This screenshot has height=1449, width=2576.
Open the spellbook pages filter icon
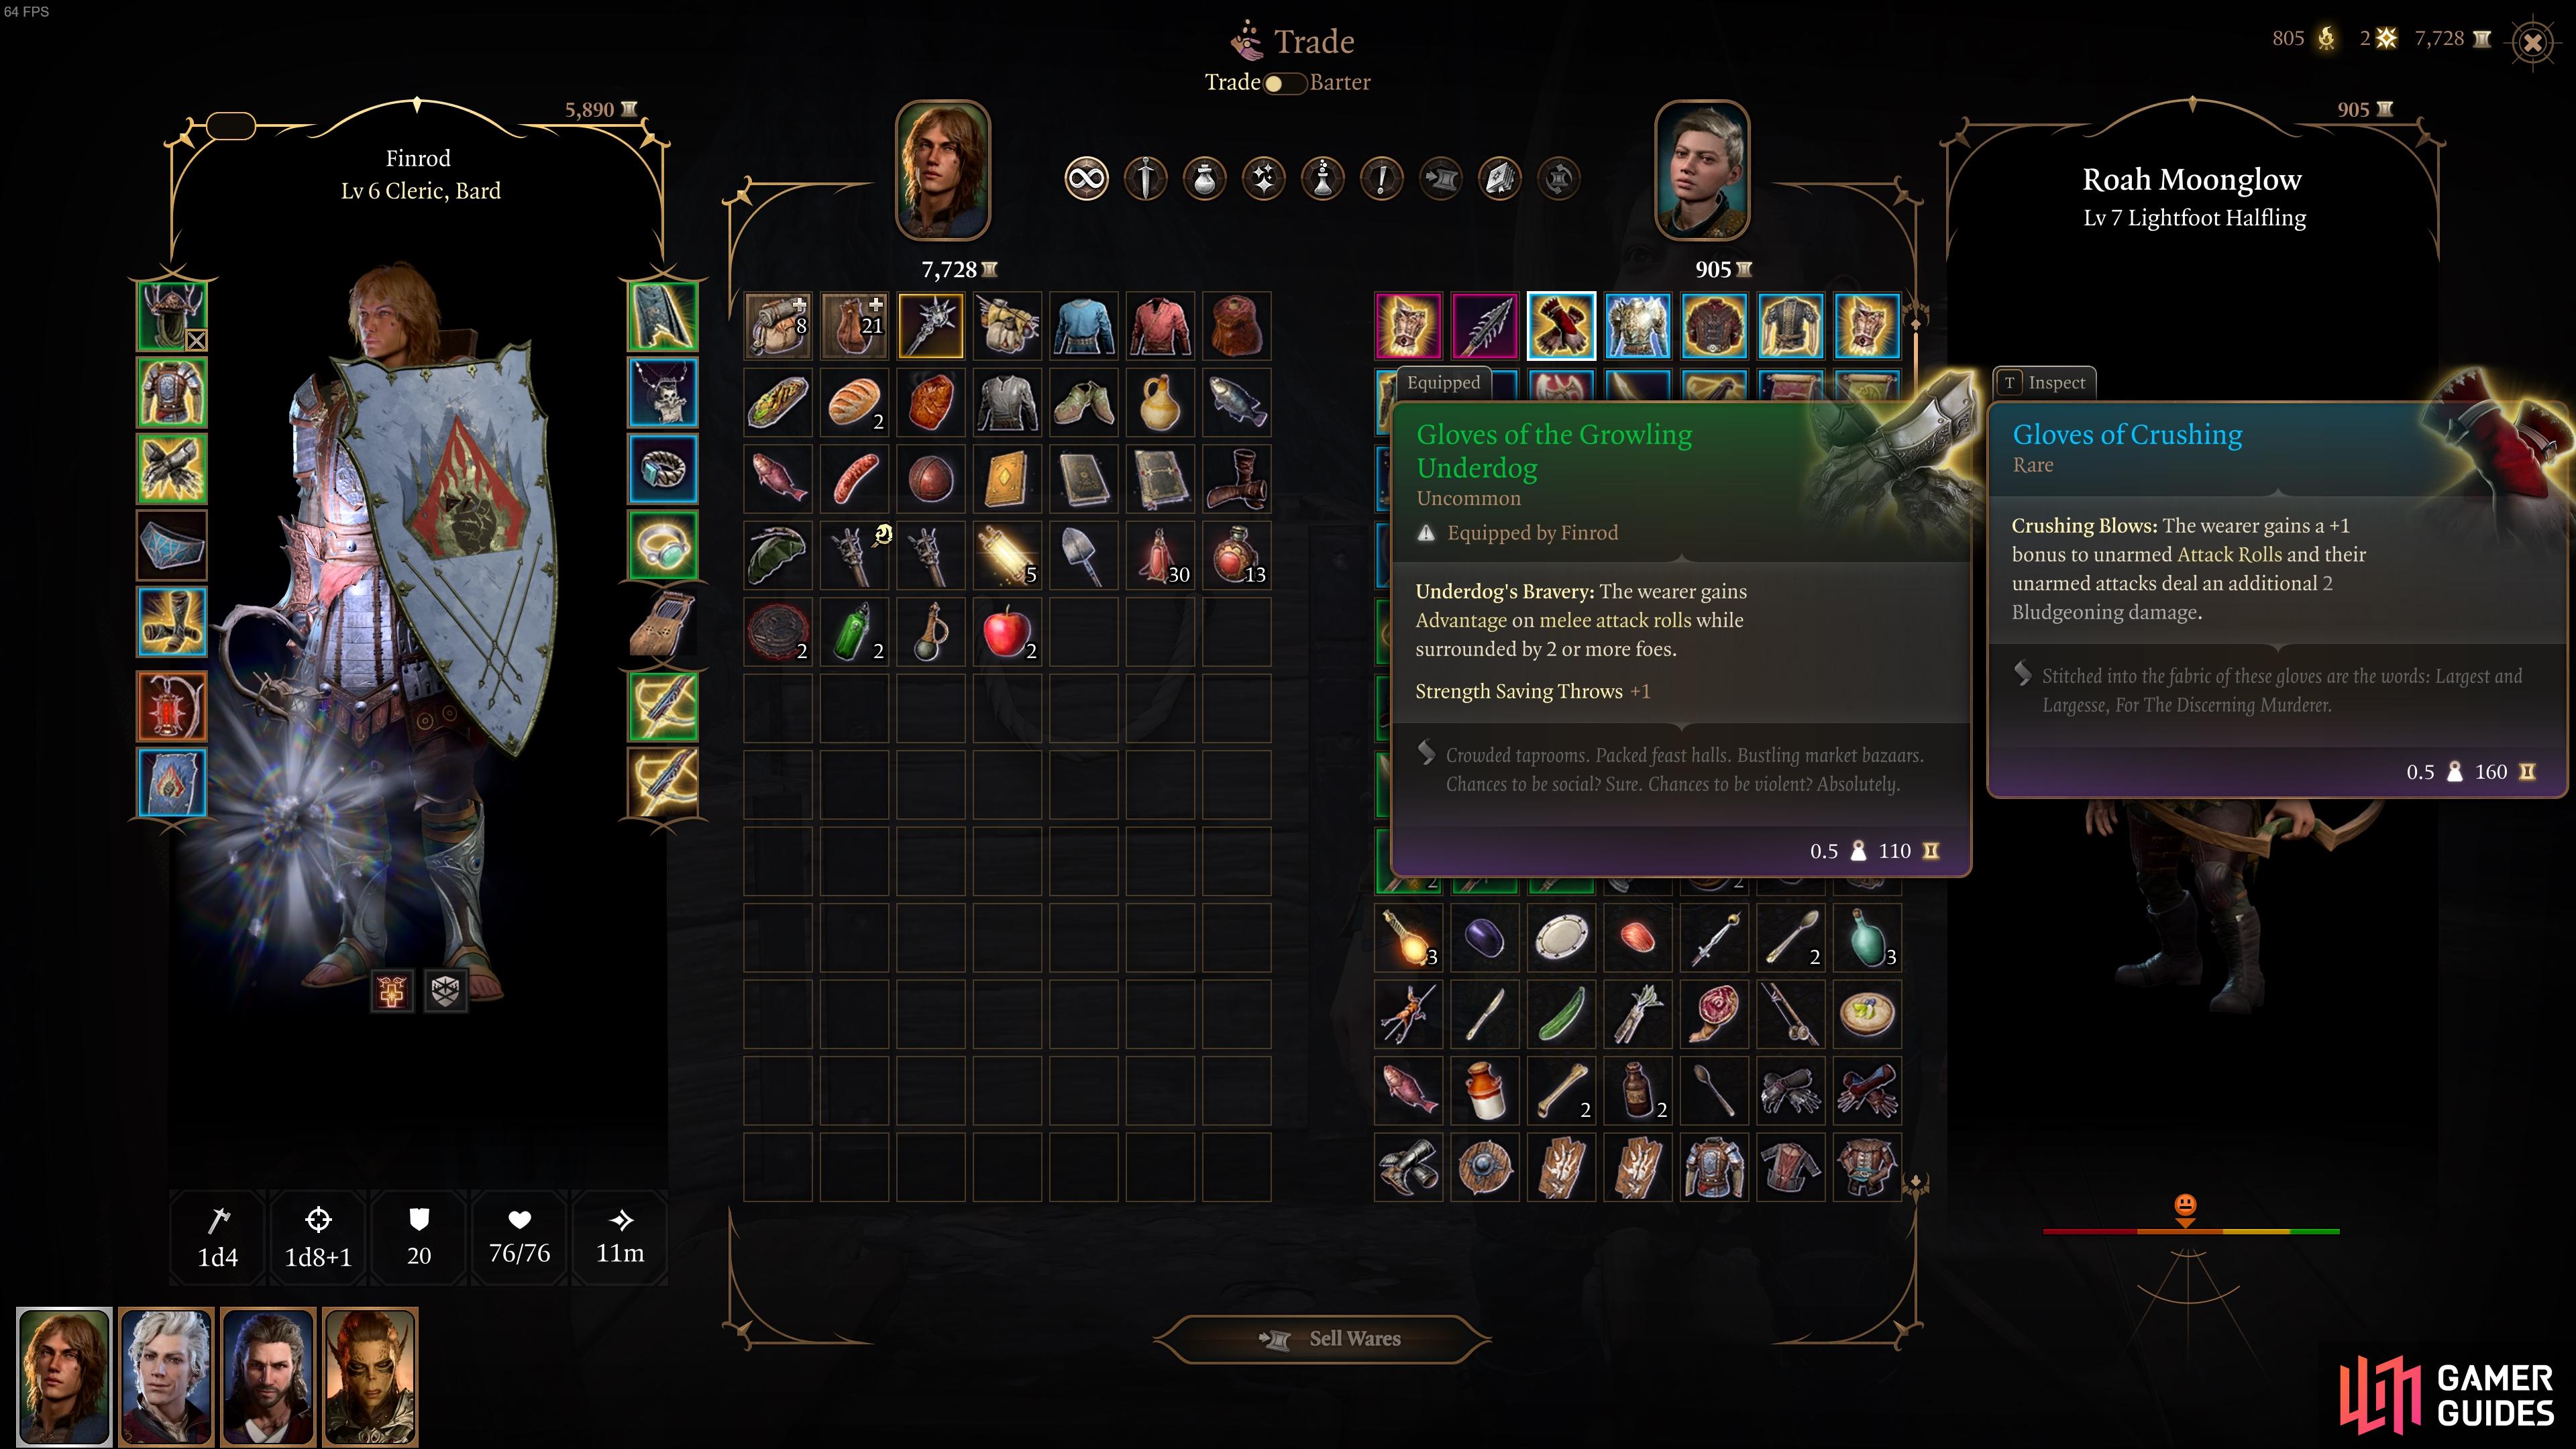coord(1499,179)
